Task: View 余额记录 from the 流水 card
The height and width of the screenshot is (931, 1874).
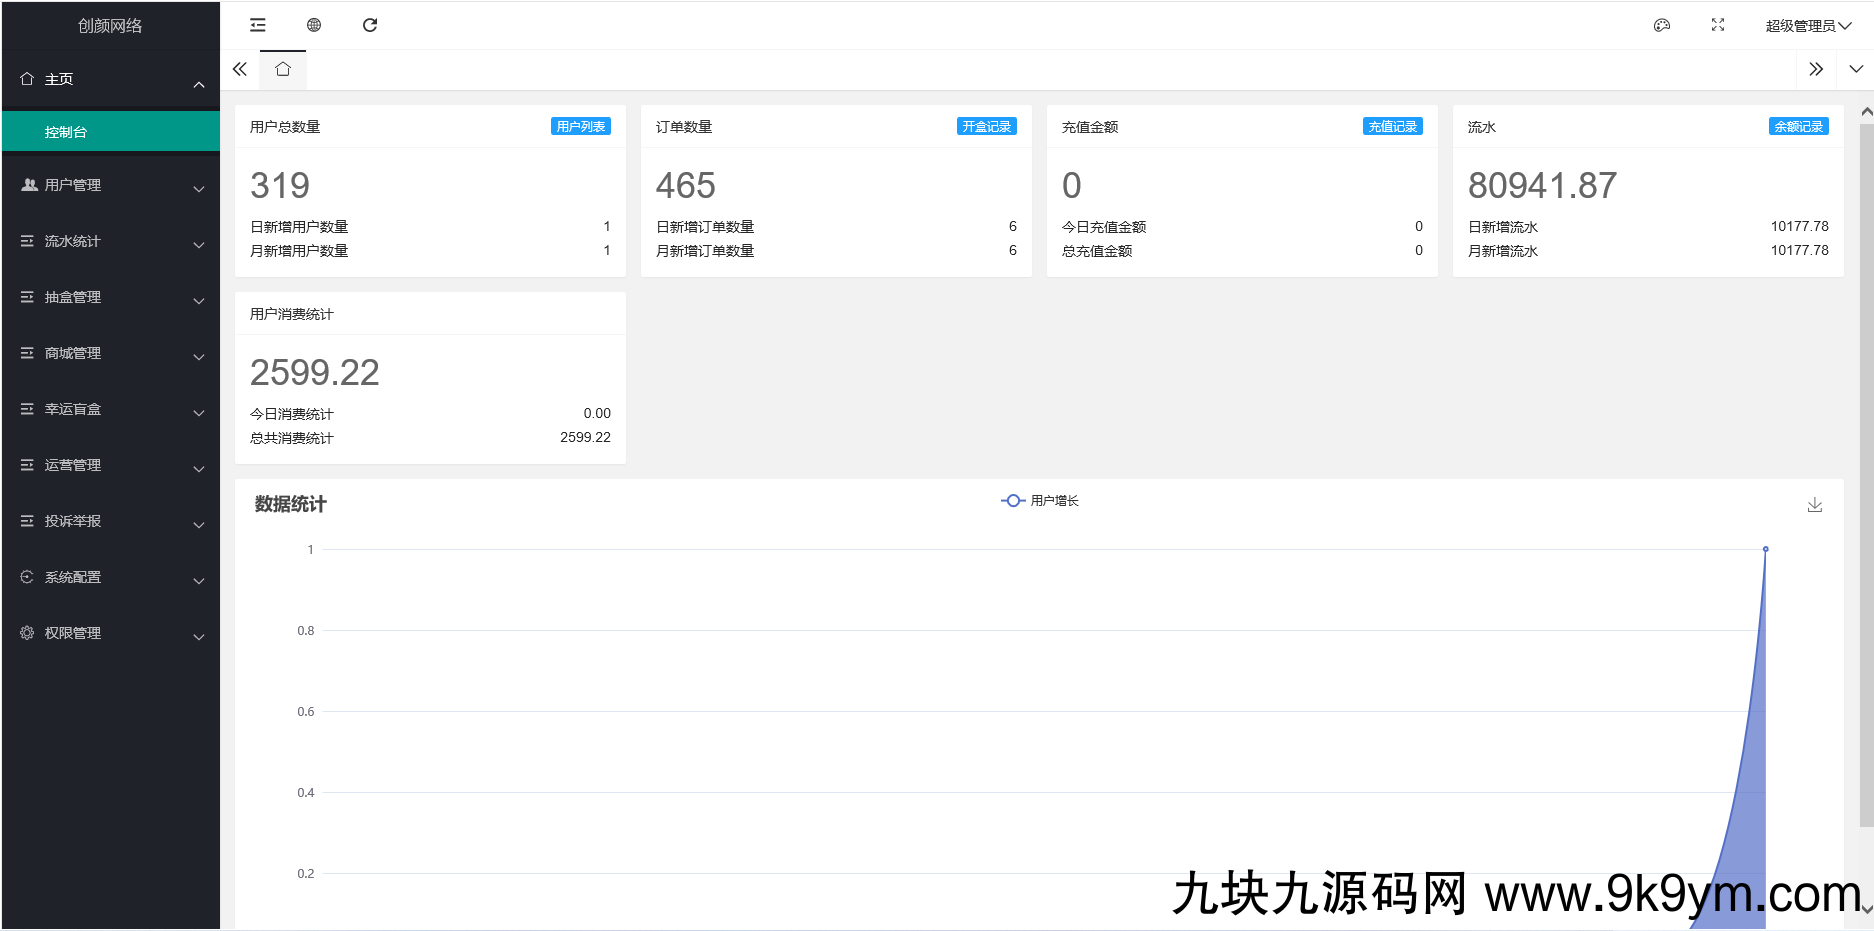Action: (x=1798, y=126)
